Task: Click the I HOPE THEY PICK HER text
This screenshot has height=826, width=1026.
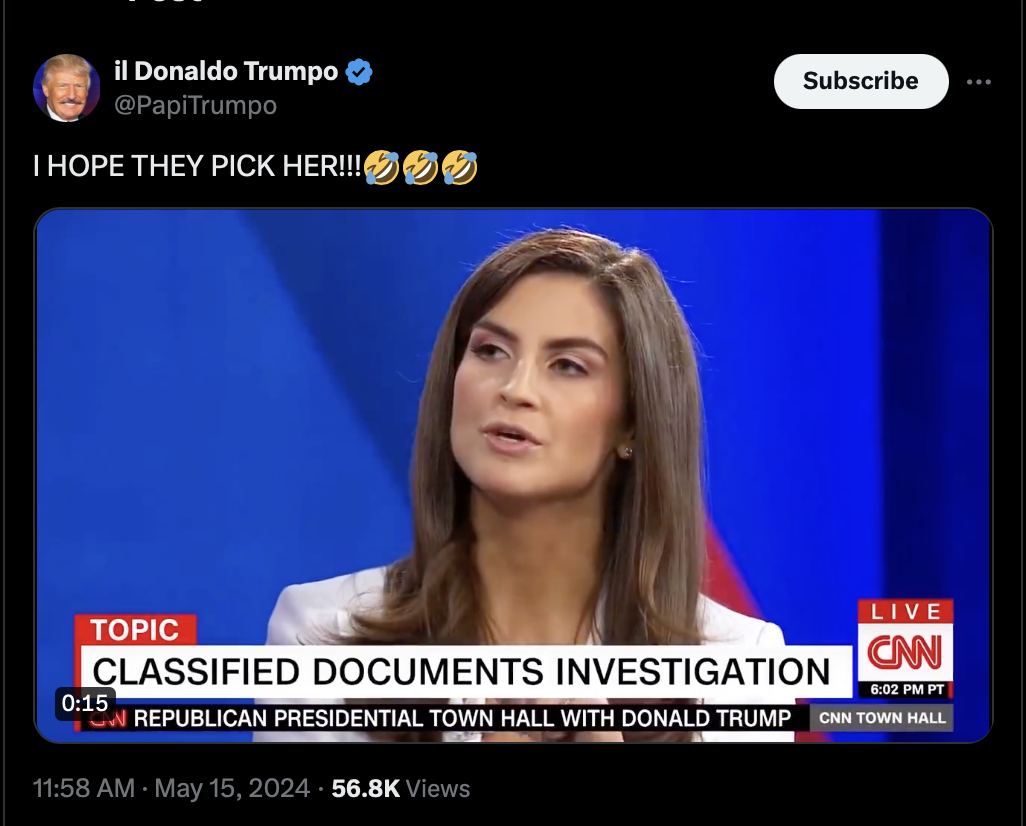Action: tap(197, 166)
